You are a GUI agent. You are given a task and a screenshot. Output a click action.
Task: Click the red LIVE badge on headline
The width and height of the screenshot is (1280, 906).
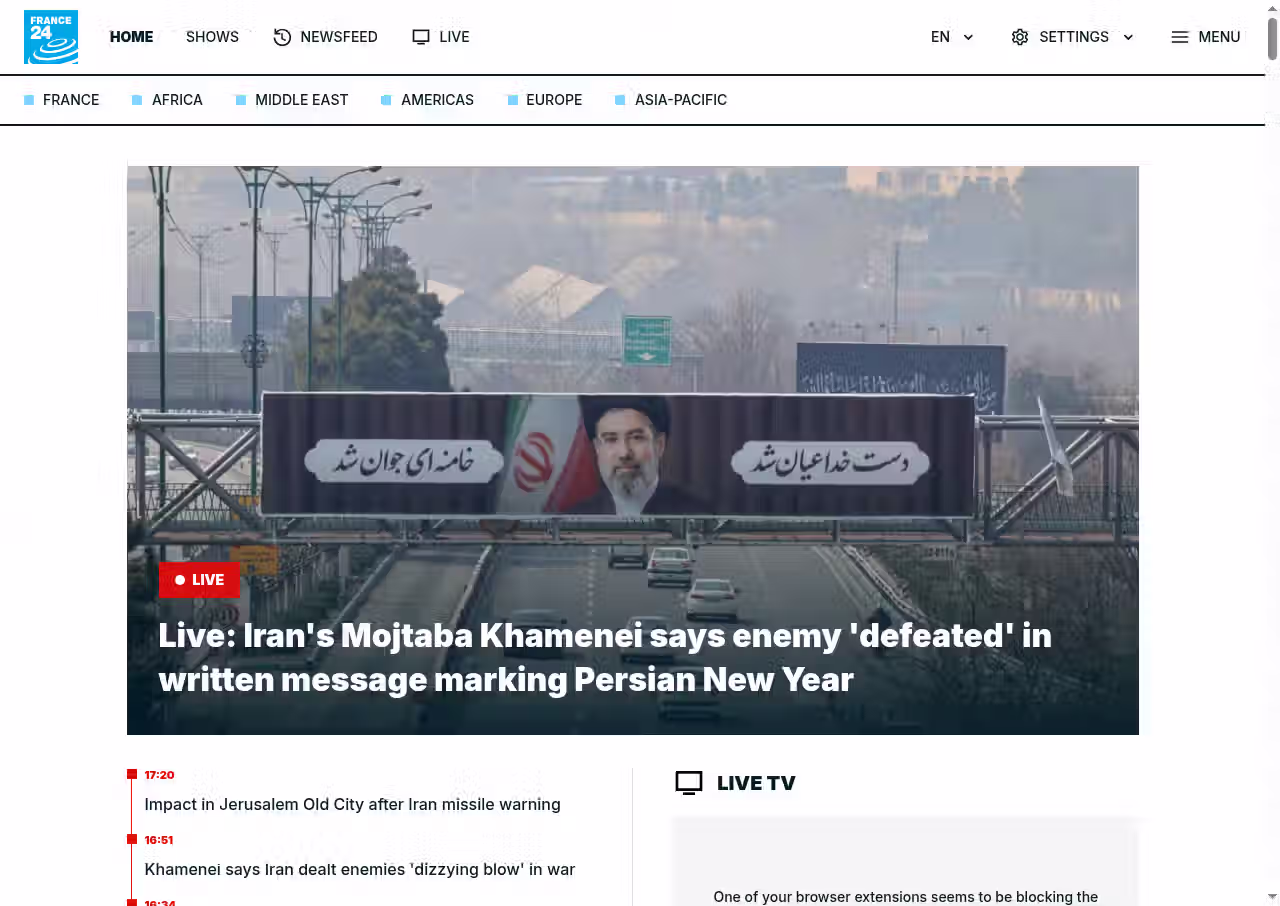click(199, 579)
